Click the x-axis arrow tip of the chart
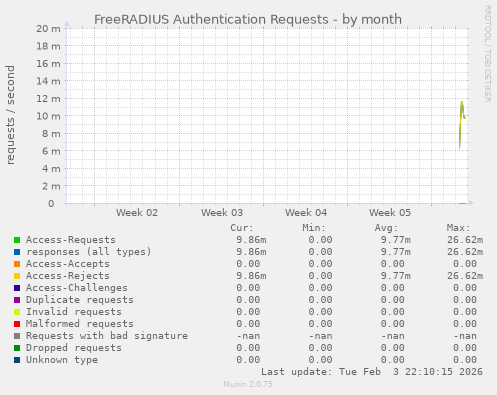This screenshot has width=497, height=395. click(x=471, y=203)
